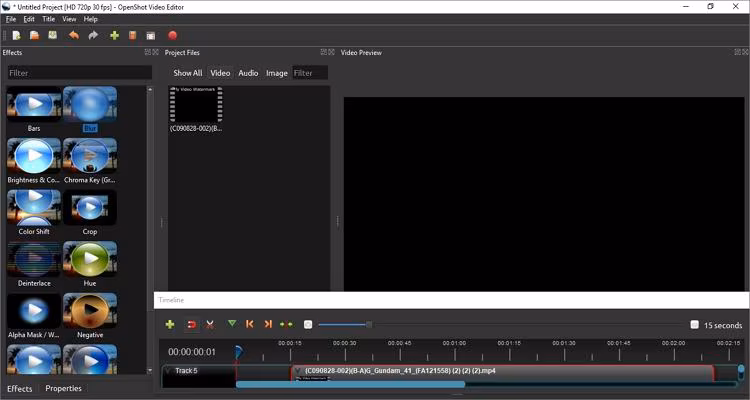The height and width of the screenshot is (400, 750).
Task: Undo the last action with orange arrow
Action: click(x=74, y=35)
